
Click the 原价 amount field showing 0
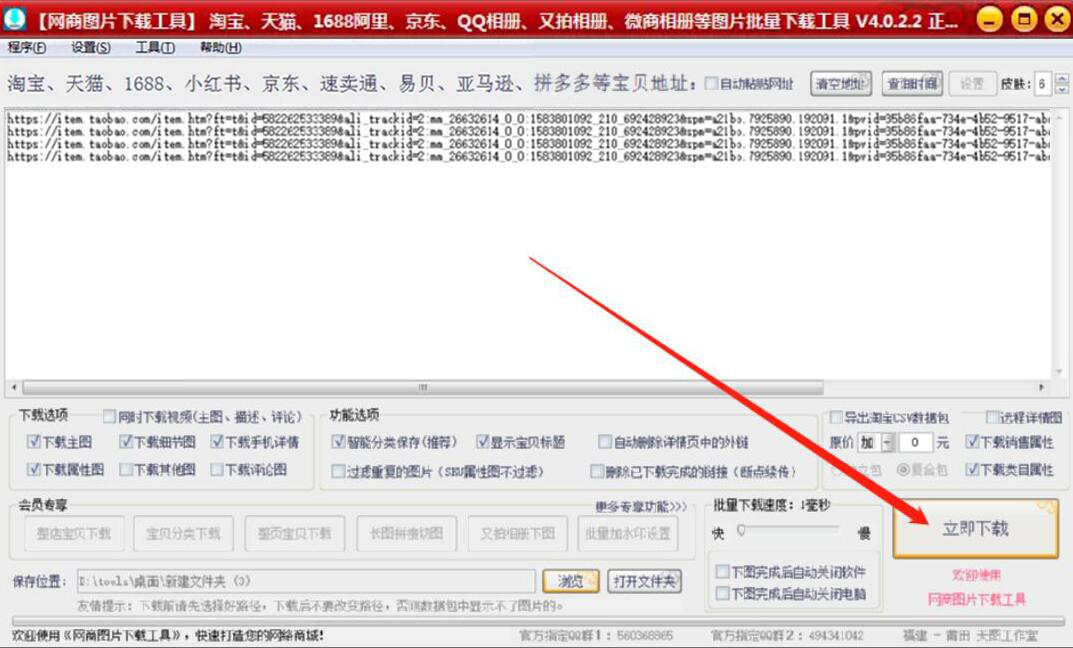coord(916,443)
